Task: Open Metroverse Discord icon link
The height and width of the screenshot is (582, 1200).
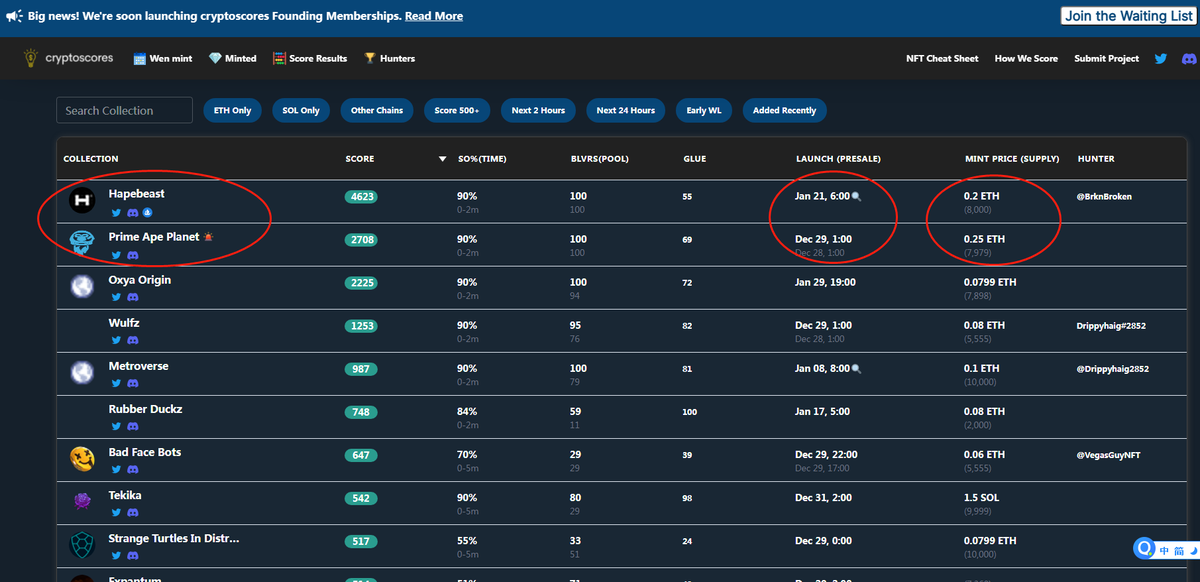Action: pos(133,384)
